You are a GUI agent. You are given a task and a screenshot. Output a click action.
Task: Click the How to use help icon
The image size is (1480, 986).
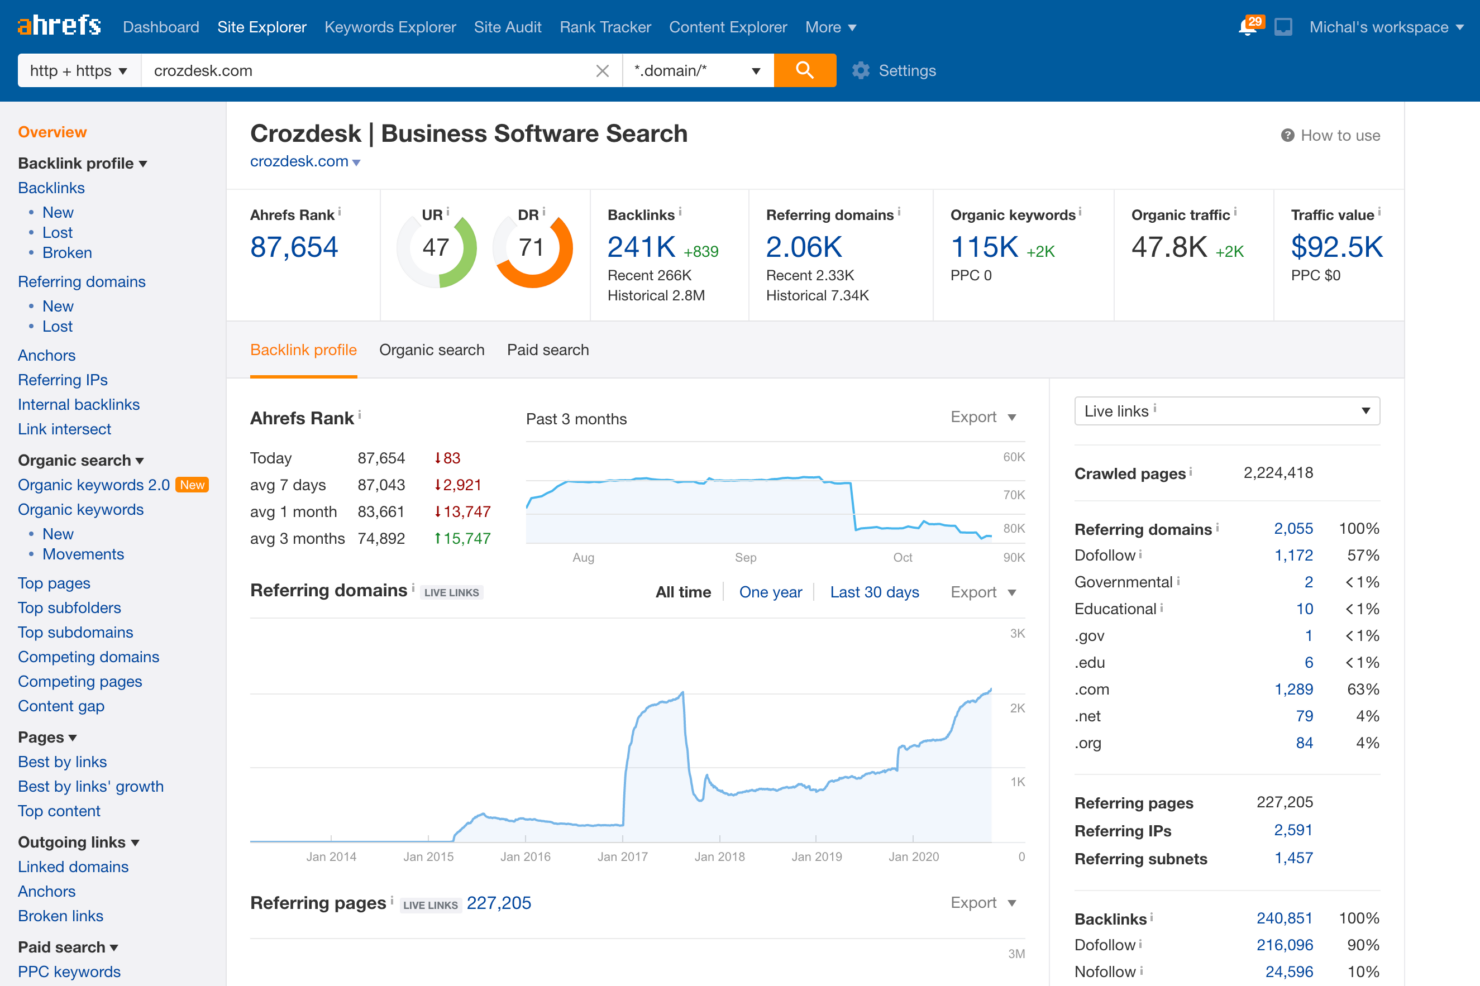tap(1288, 136)
